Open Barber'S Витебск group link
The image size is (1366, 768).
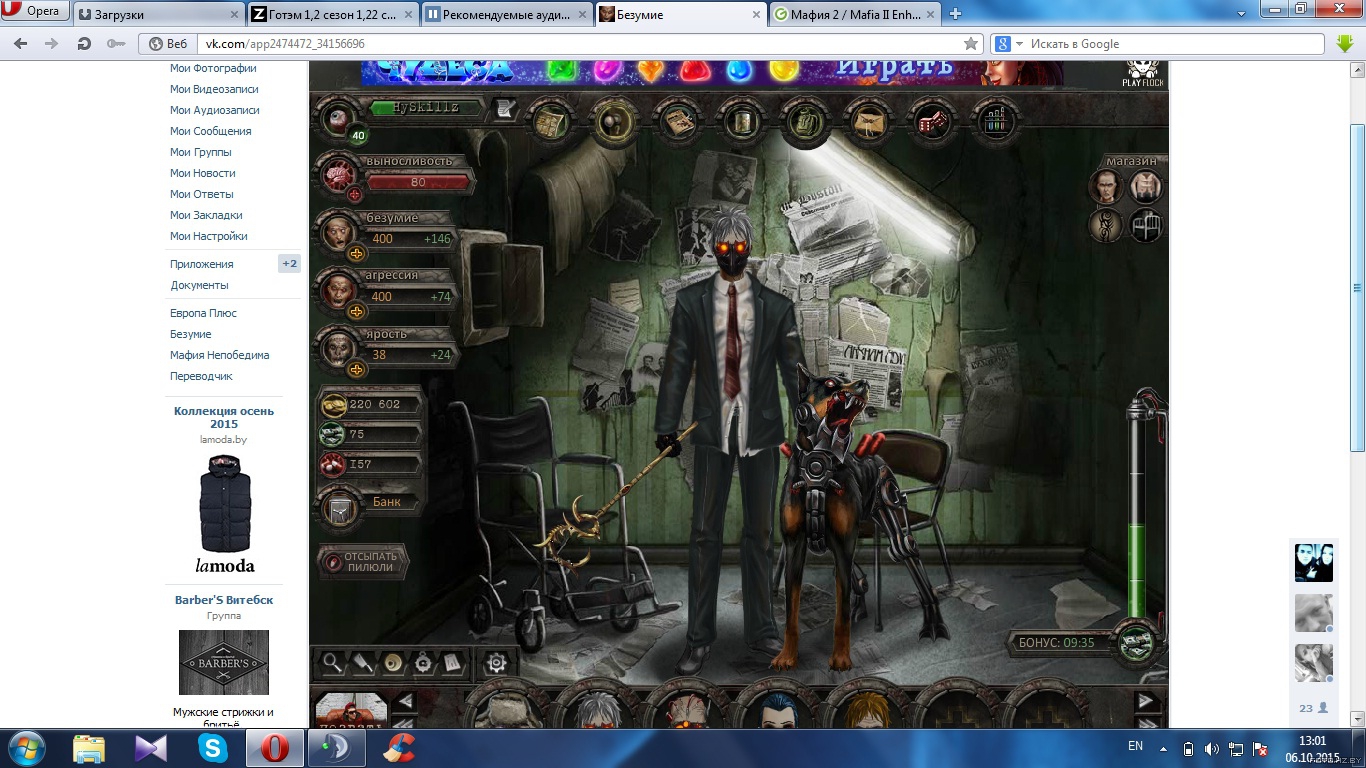pyautogui.click(x=224, y=600)
